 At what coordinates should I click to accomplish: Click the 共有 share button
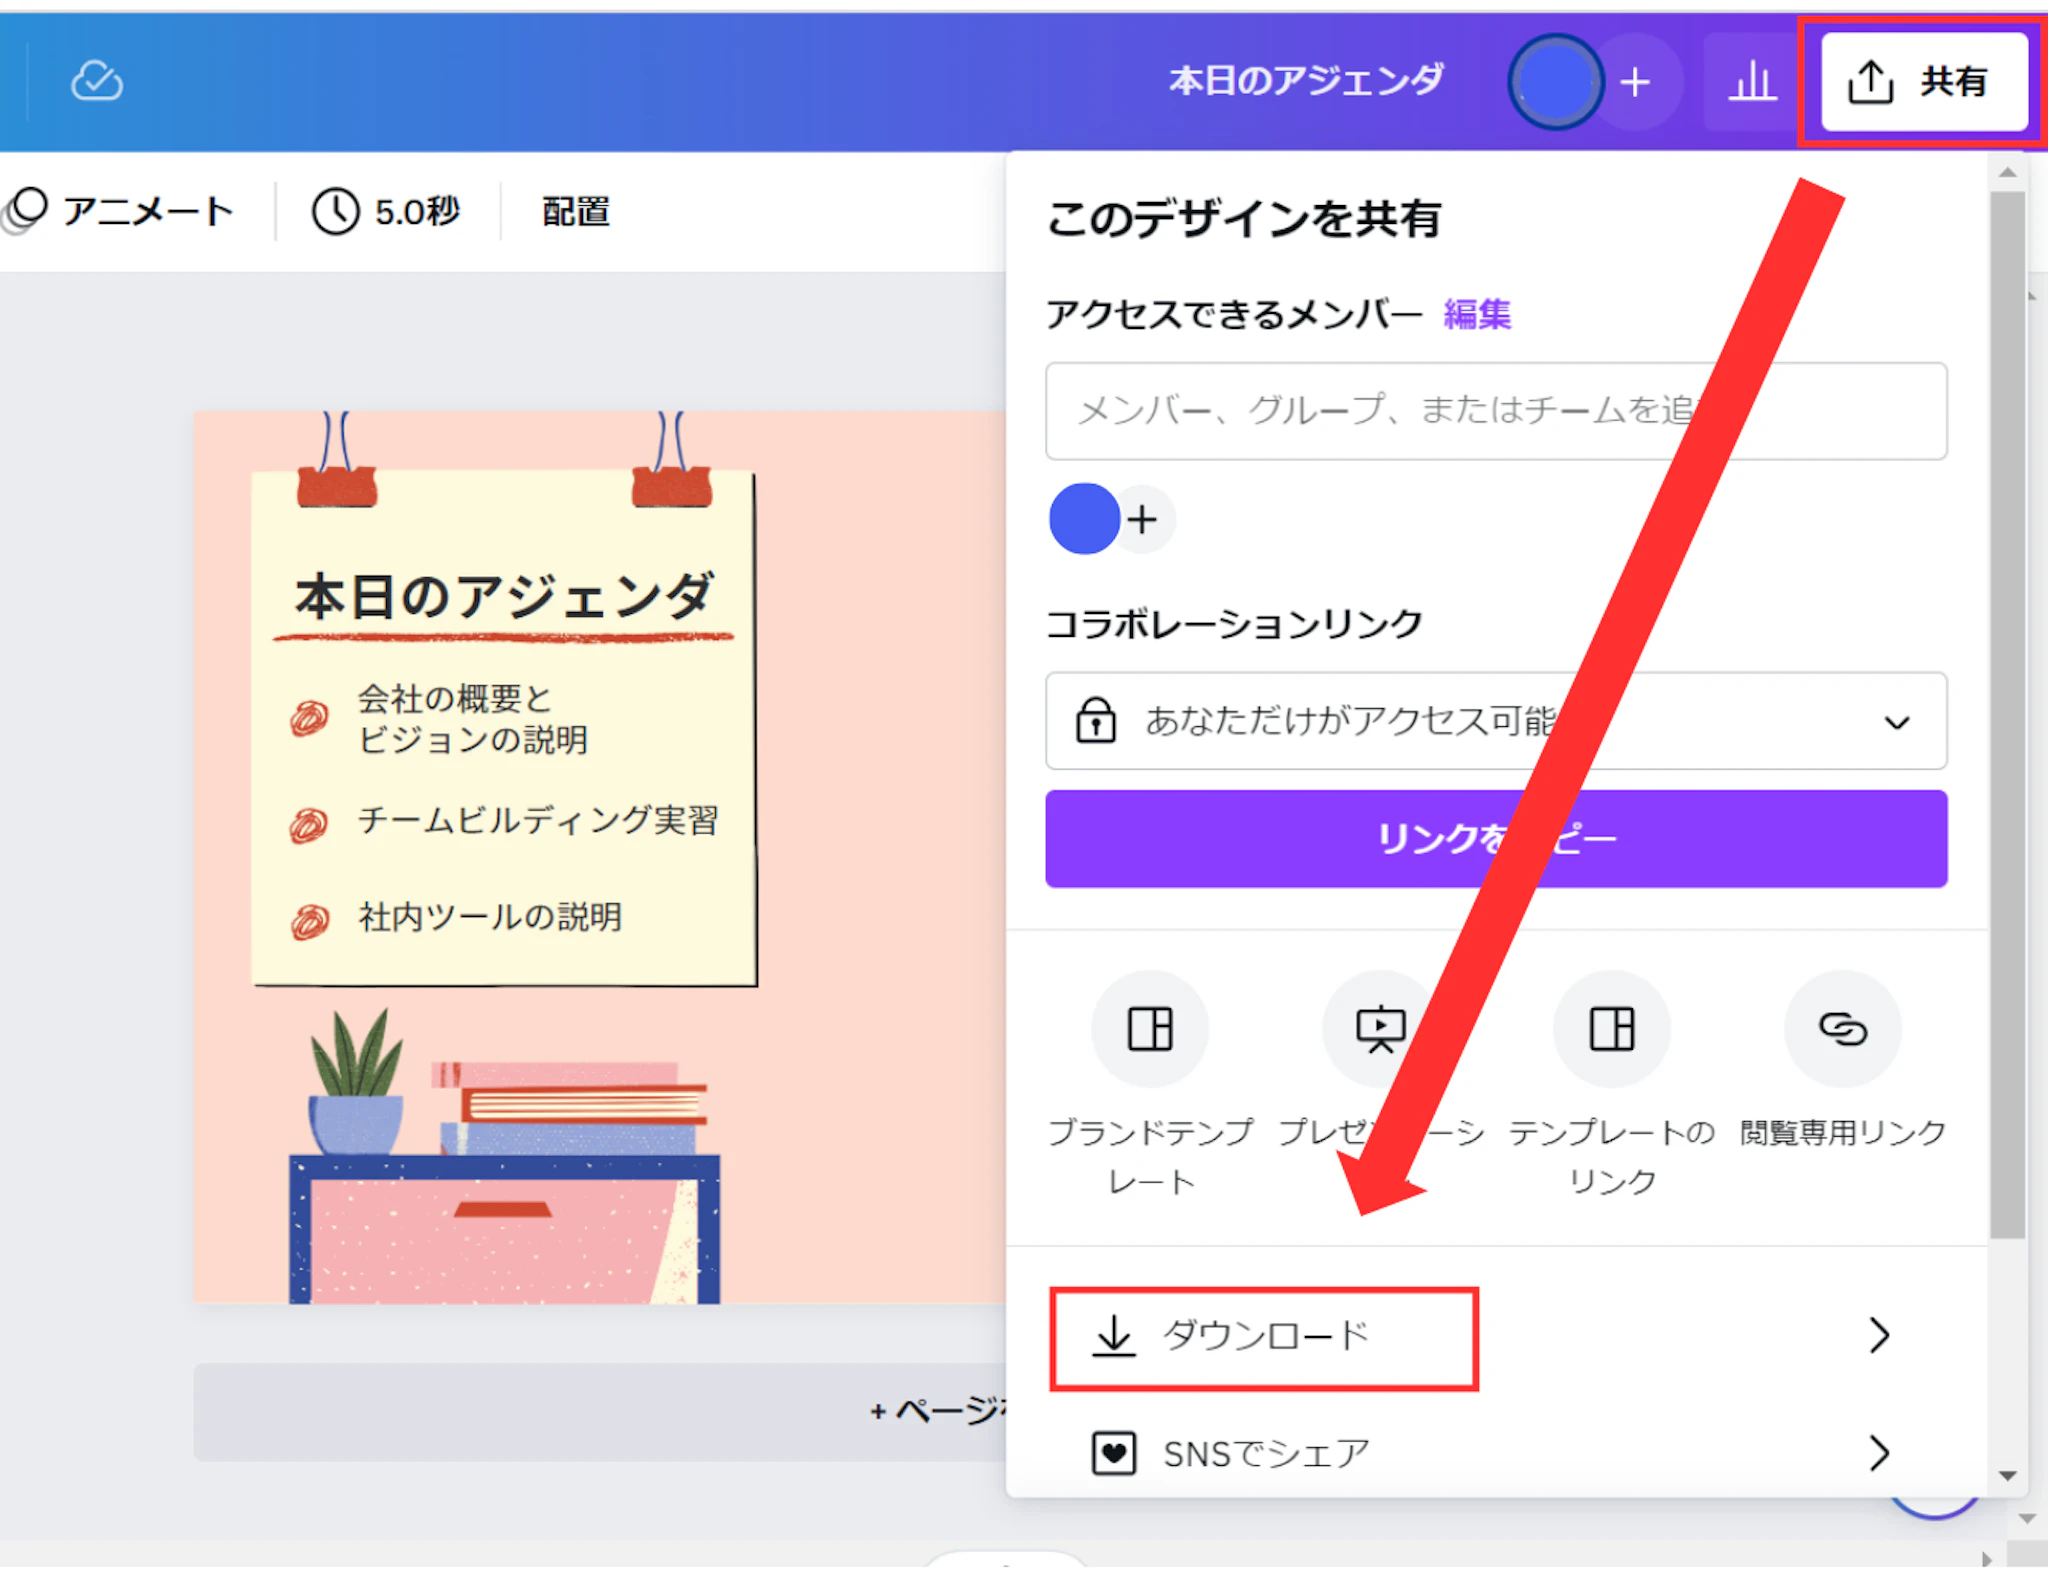point(1923,81)
